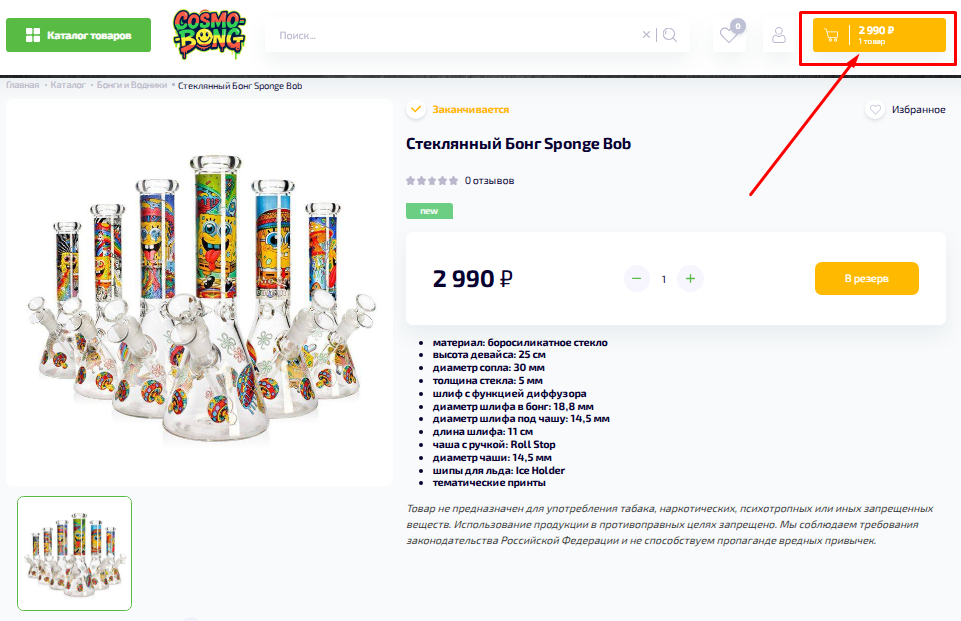Click the В резерв button

(867, 278)
